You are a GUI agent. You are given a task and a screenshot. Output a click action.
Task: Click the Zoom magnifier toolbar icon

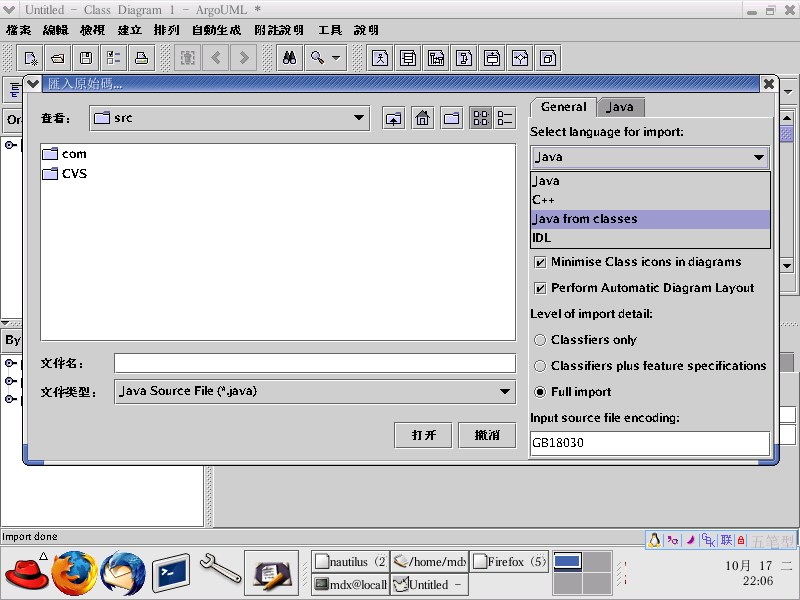317,58
